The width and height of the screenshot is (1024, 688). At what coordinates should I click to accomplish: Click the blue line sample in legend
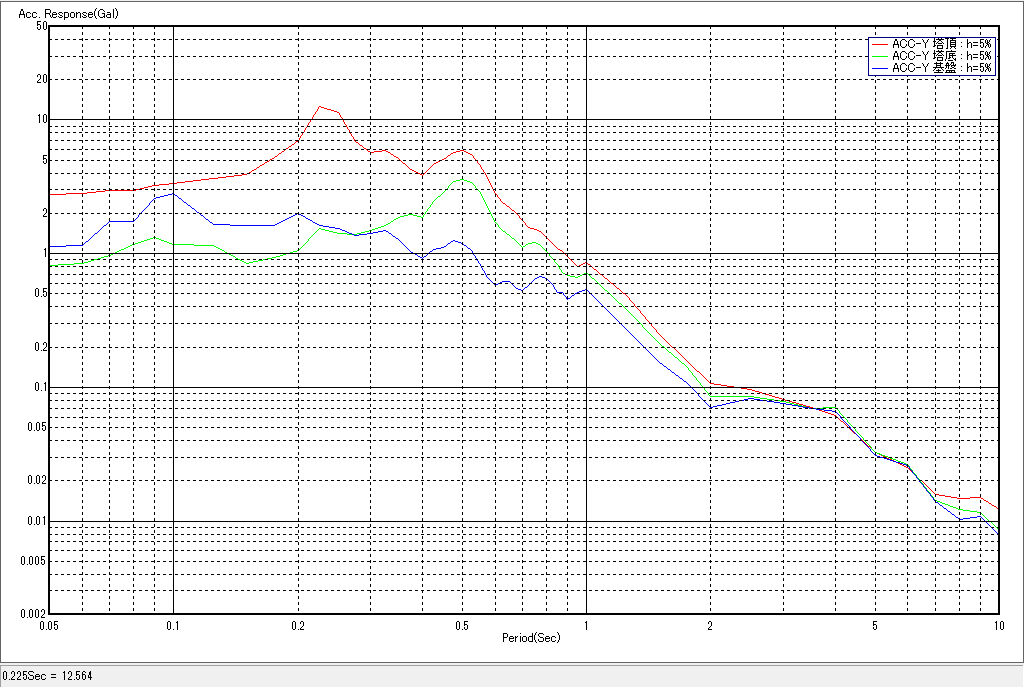(880, 68)
